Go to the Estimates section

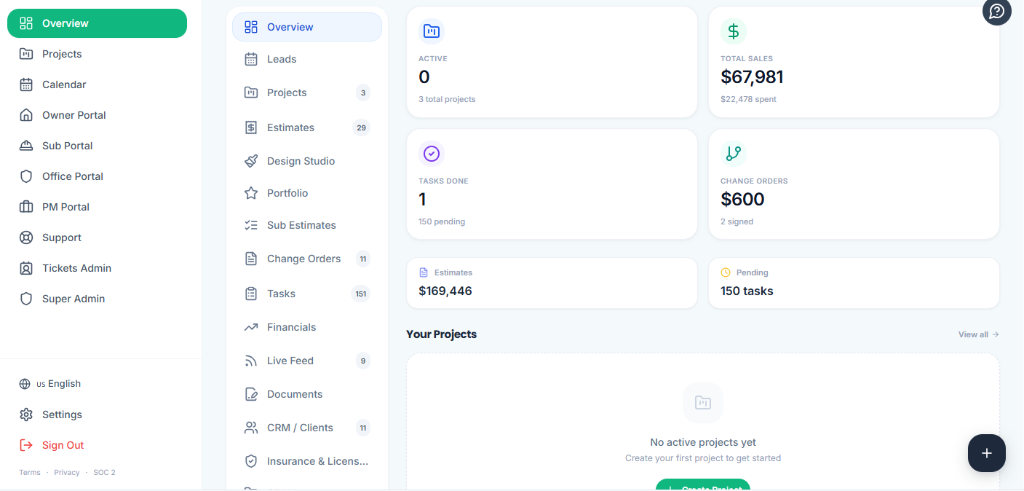[x=307, y=127]
